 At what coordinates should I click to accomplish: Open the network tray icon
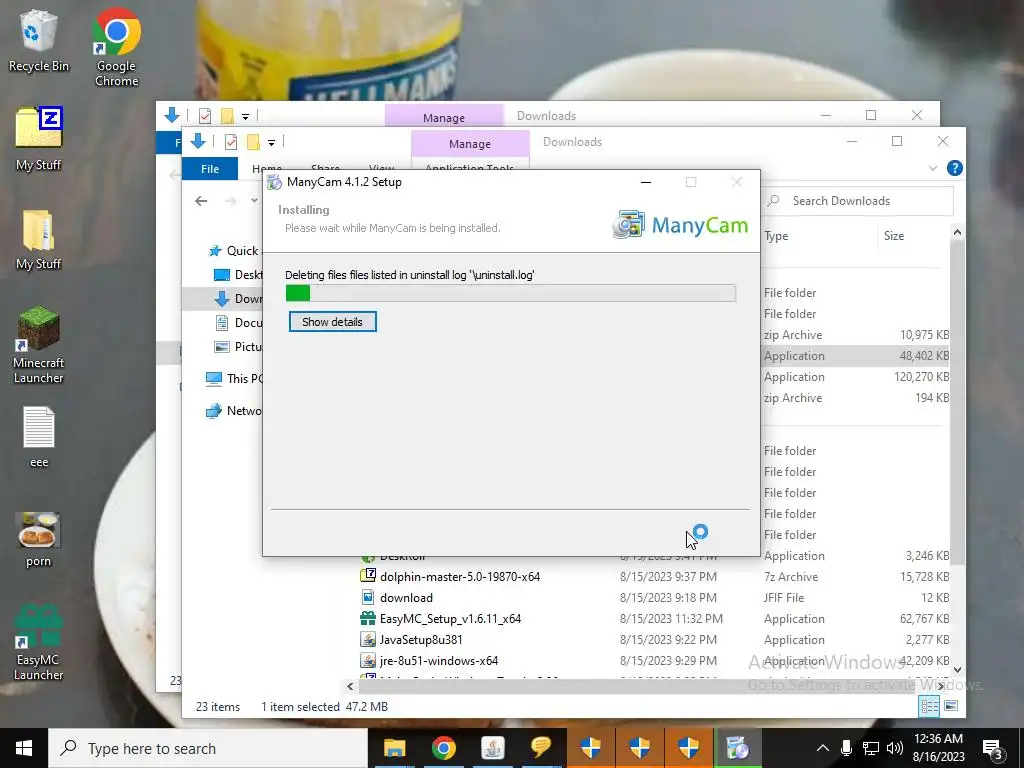pyautogui.click(x=871, y=748)
